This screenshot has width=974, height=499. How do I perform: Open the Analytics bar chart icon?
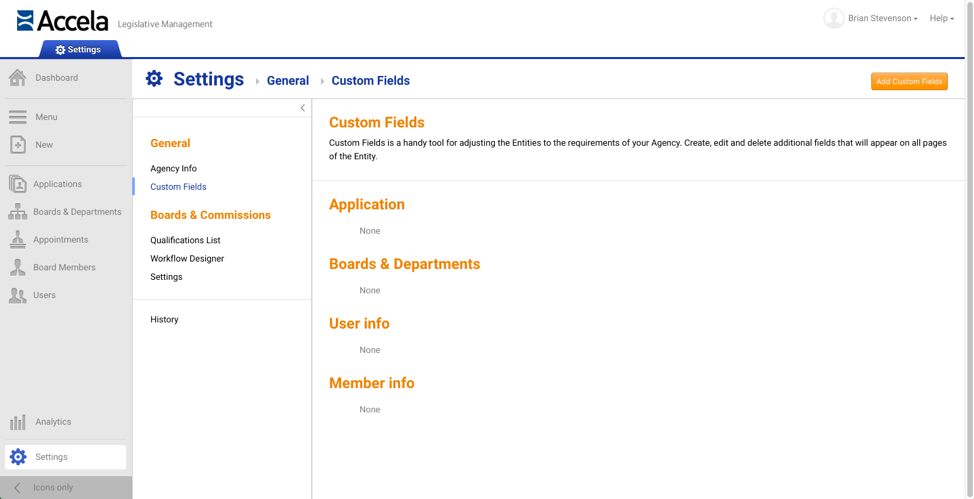pos(17,422)
